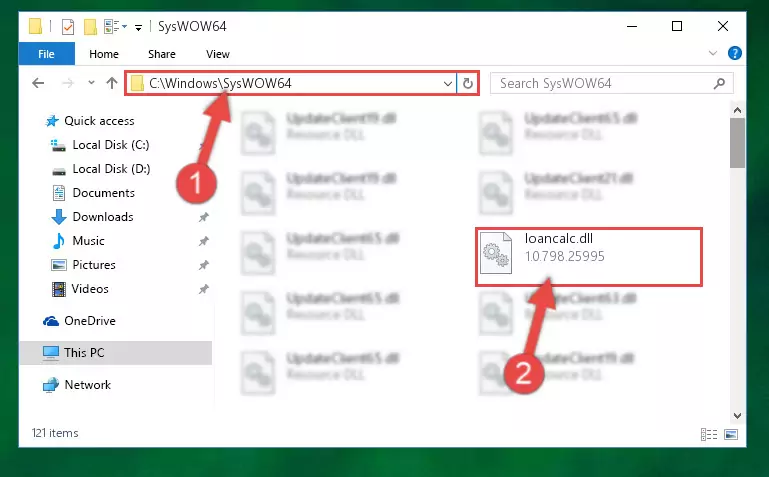Viewport: 769px width, 477px height.
Task: Open Music in navigation pane
Action: click(x=88, y=241)
